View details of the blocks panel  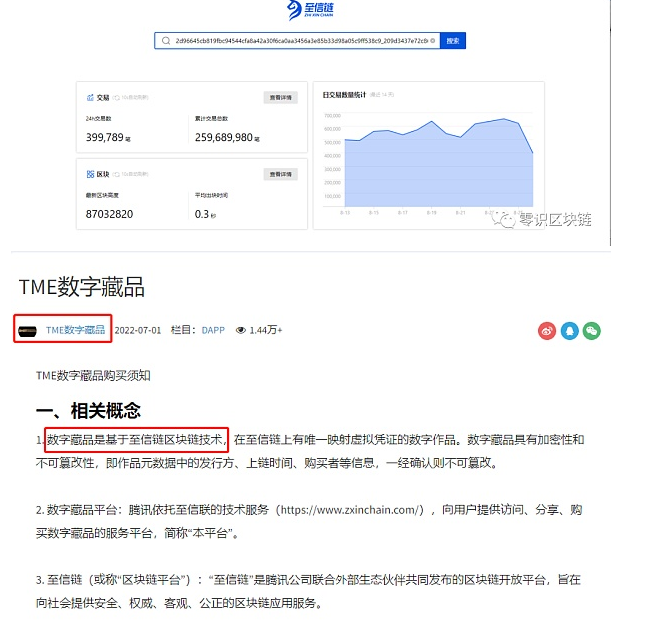(280, 174)
